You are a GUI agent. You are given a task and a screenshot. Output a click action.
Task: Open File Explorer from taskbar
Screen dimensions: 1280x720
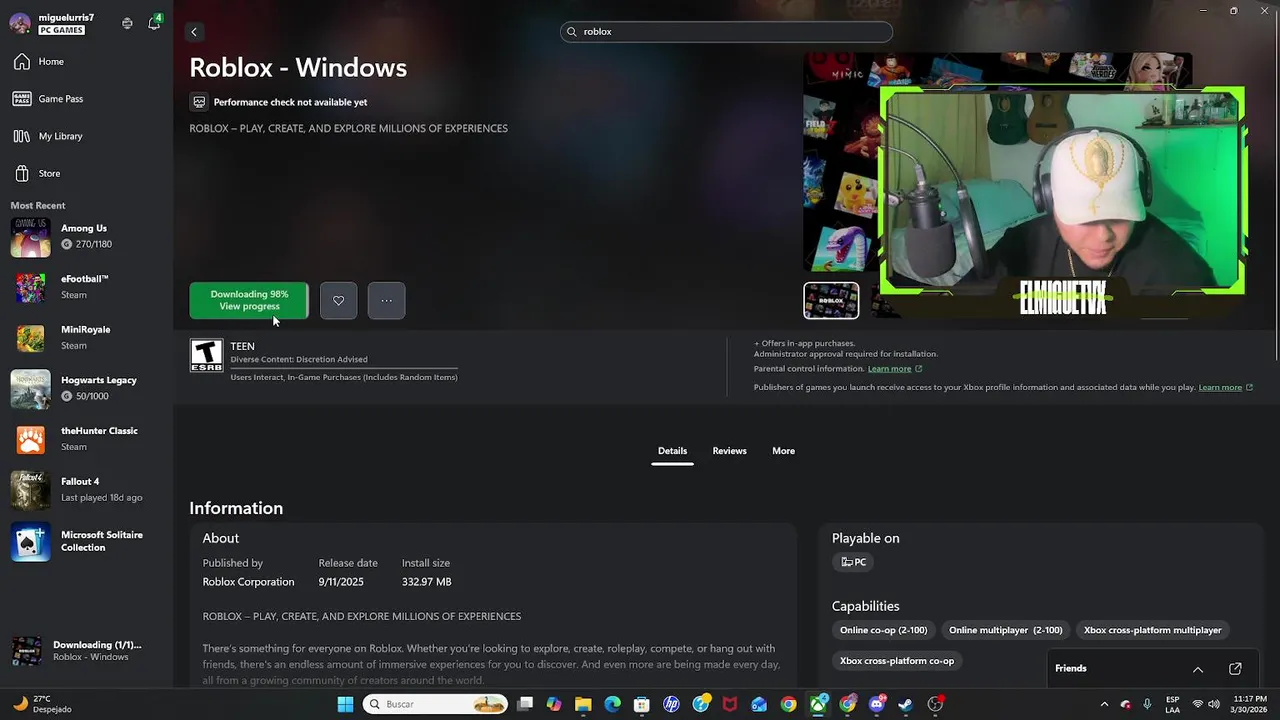[x=583, y=704]
